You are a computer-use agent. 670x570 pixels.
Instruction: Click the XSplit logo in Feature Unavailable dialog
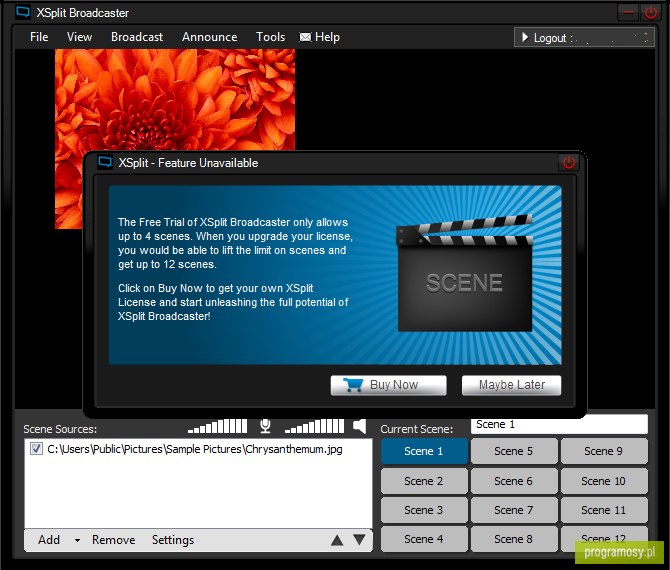[105, 162]
